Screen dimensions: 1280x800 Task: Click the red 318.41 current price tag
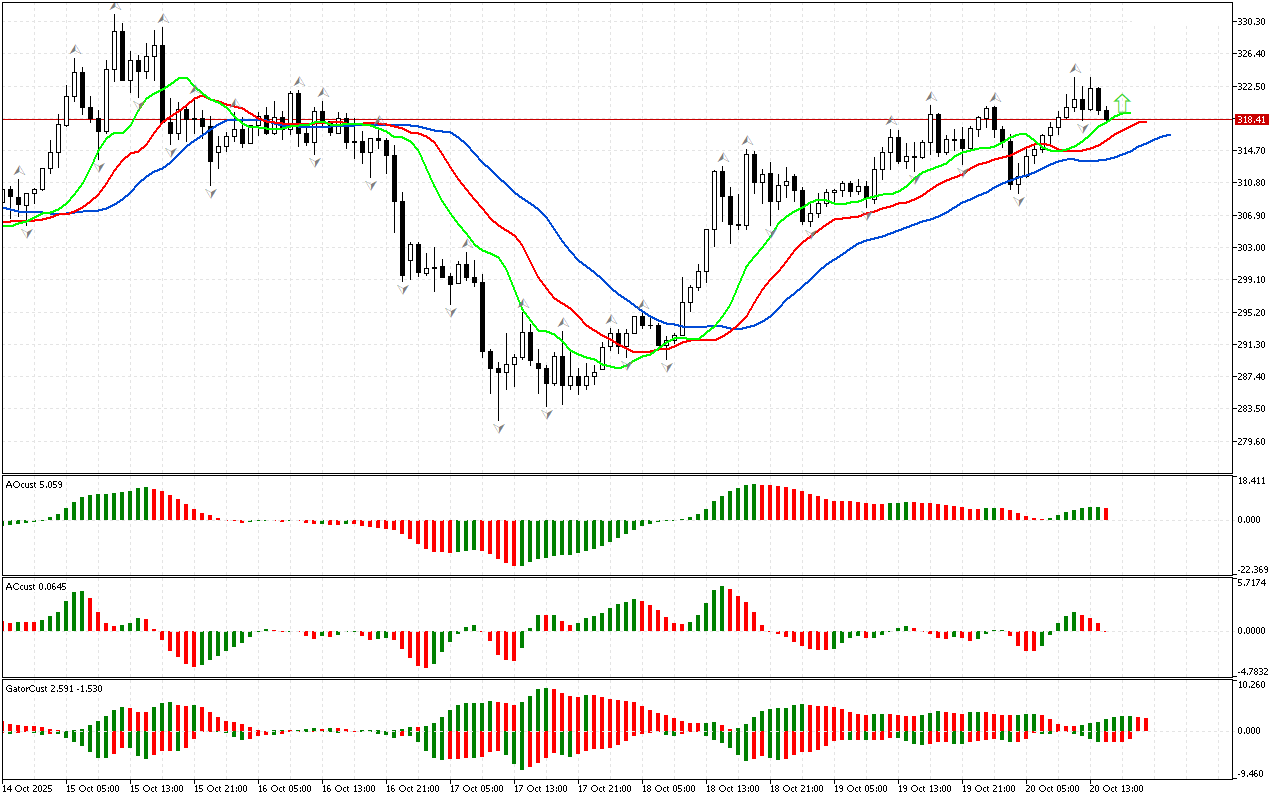tap(1251, 119)
